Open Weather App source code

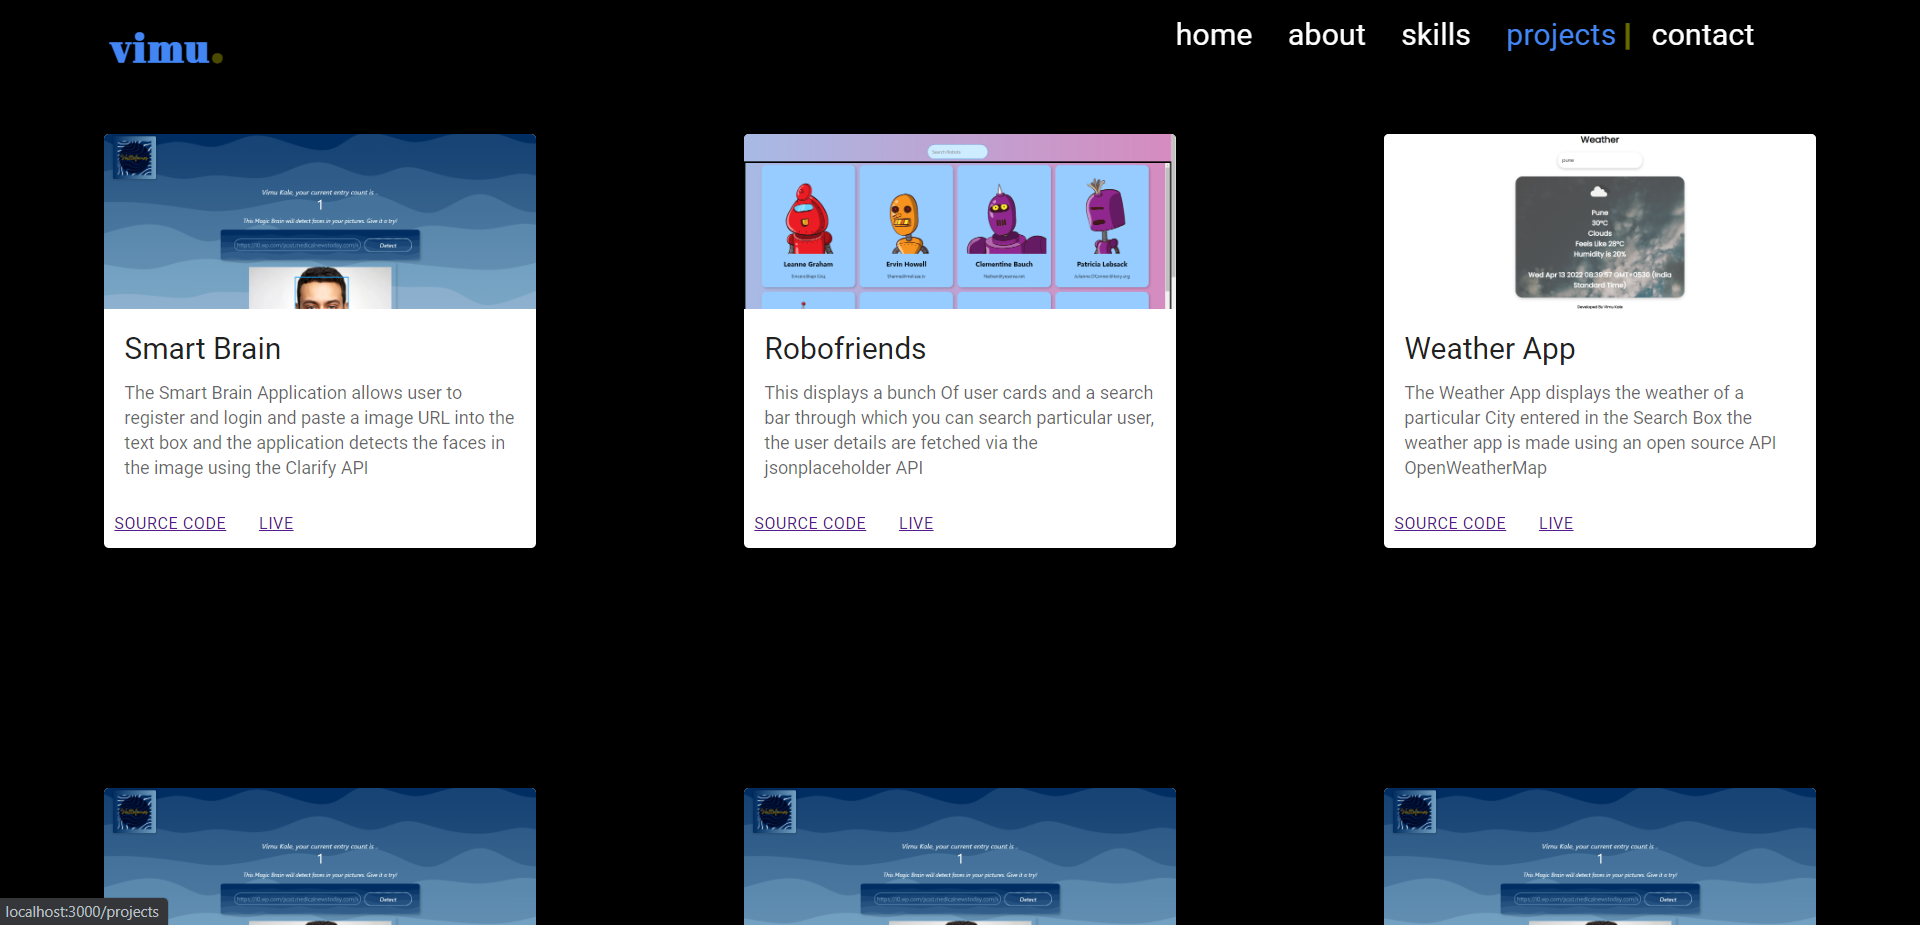[1450, 523]
